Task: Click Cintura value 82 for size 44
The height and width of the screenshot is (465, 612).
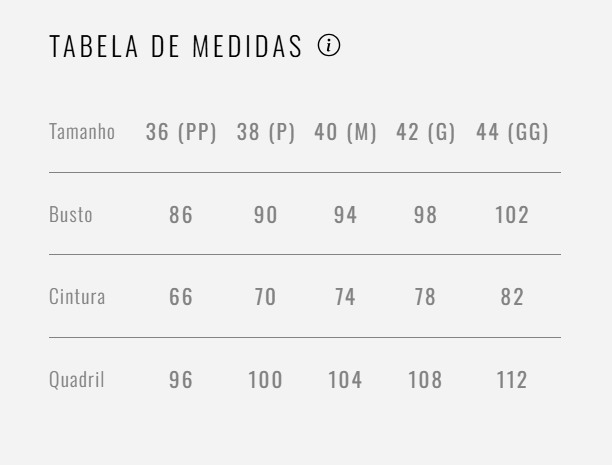Action: click(512, 297)
